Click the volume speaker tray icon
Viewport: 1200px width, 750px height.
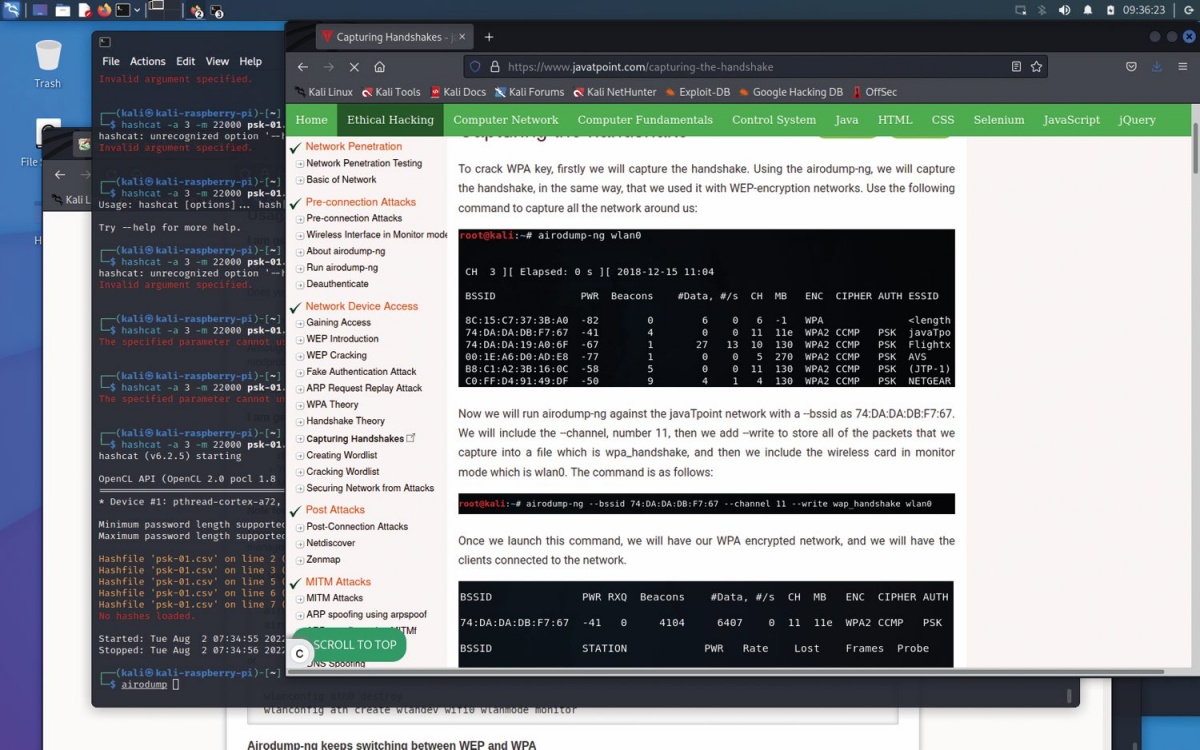pyautogui.click(x=1064, y=10)
